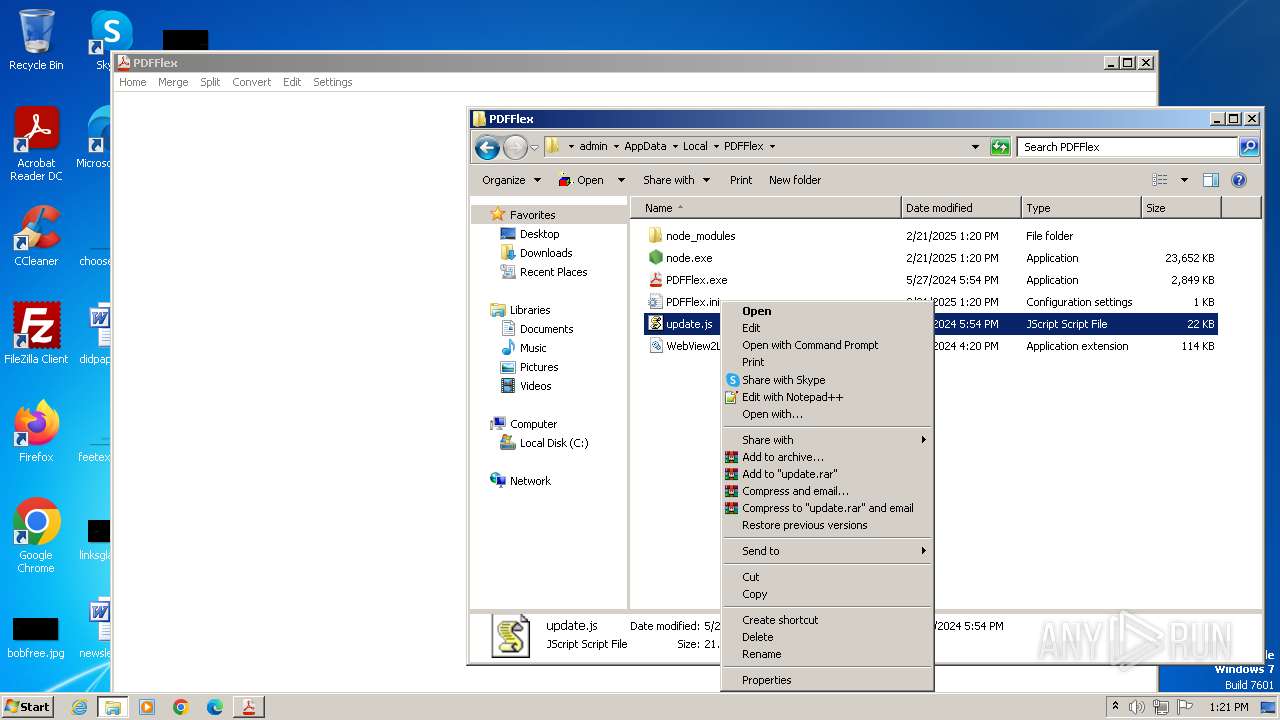The width and height of the screenshot is (1280, 720).
Task: Select the PDFFlex.exe file icon
Action: [x=656, y=280]
